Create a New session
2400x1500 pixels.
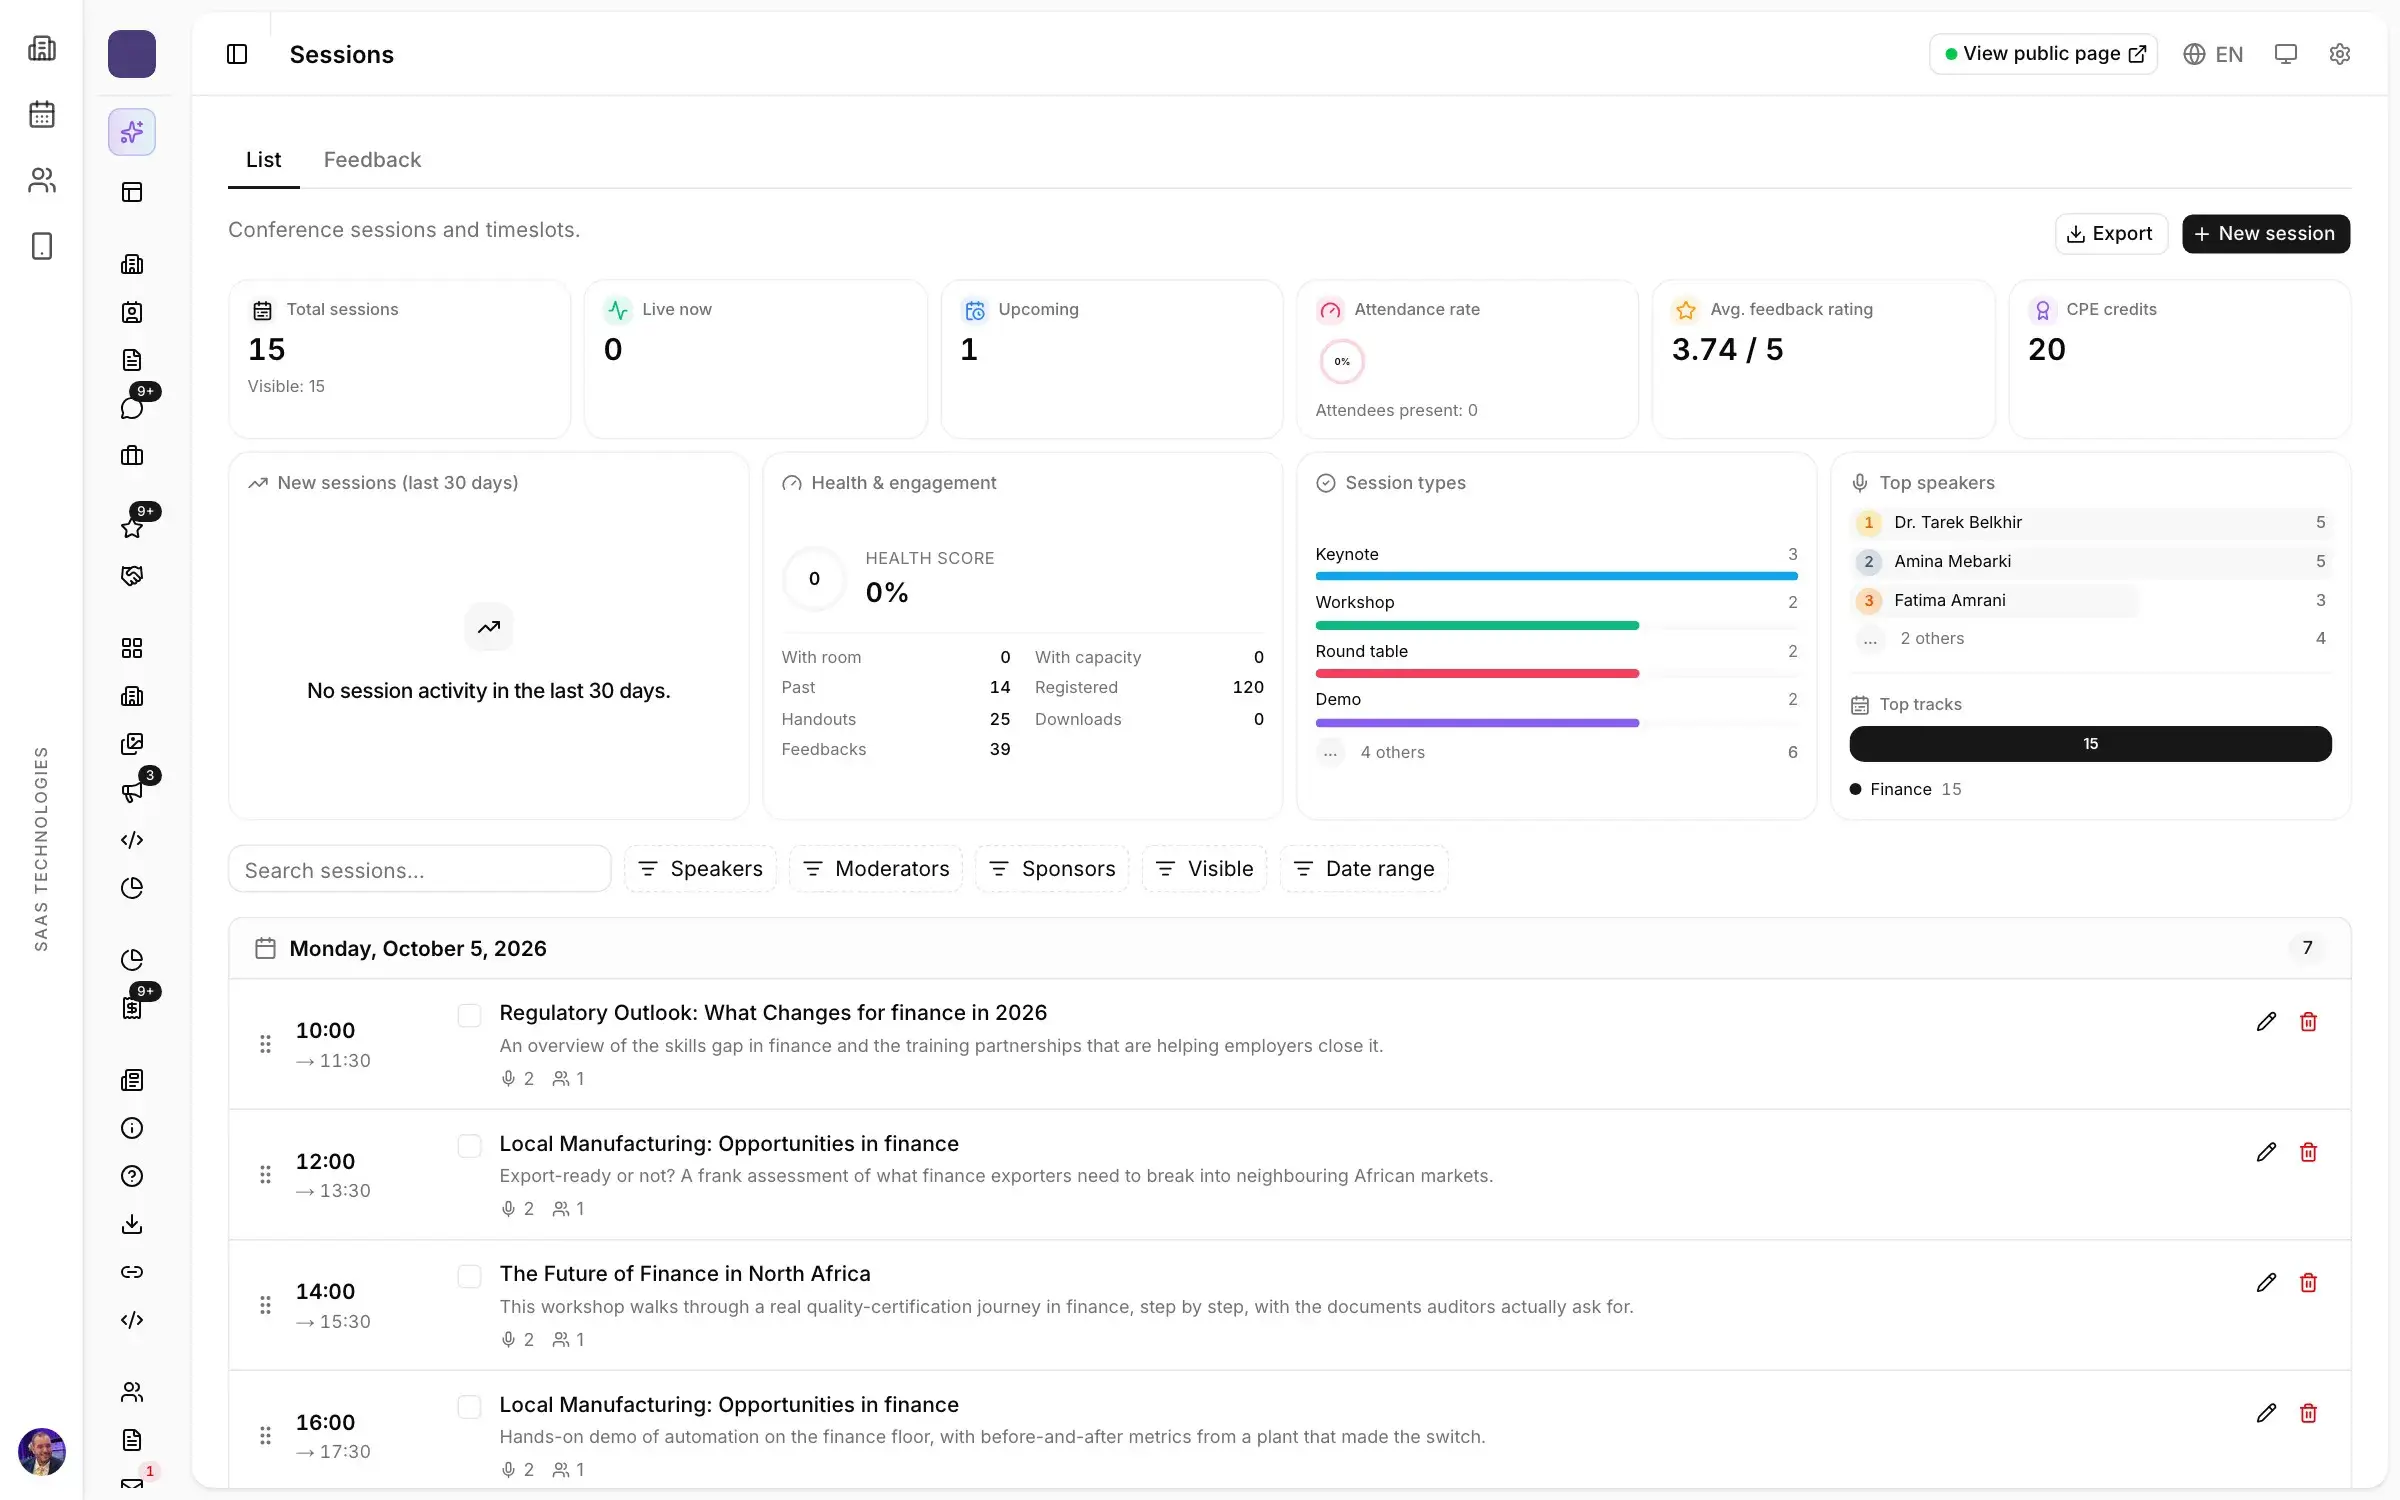2265,234
